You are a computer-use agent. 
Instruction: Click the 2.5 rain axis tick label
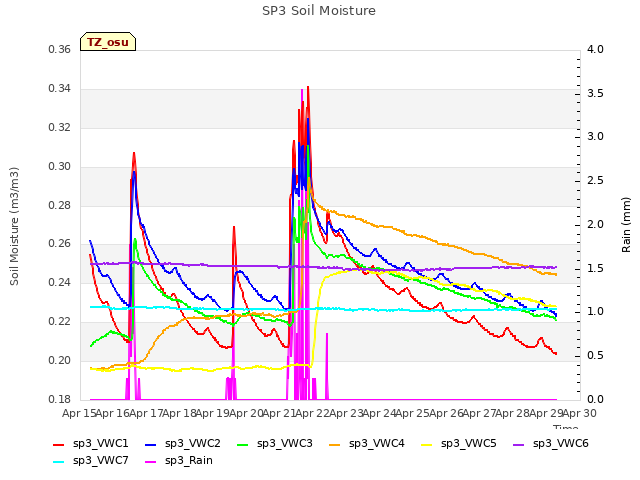(x=595, y=180)
